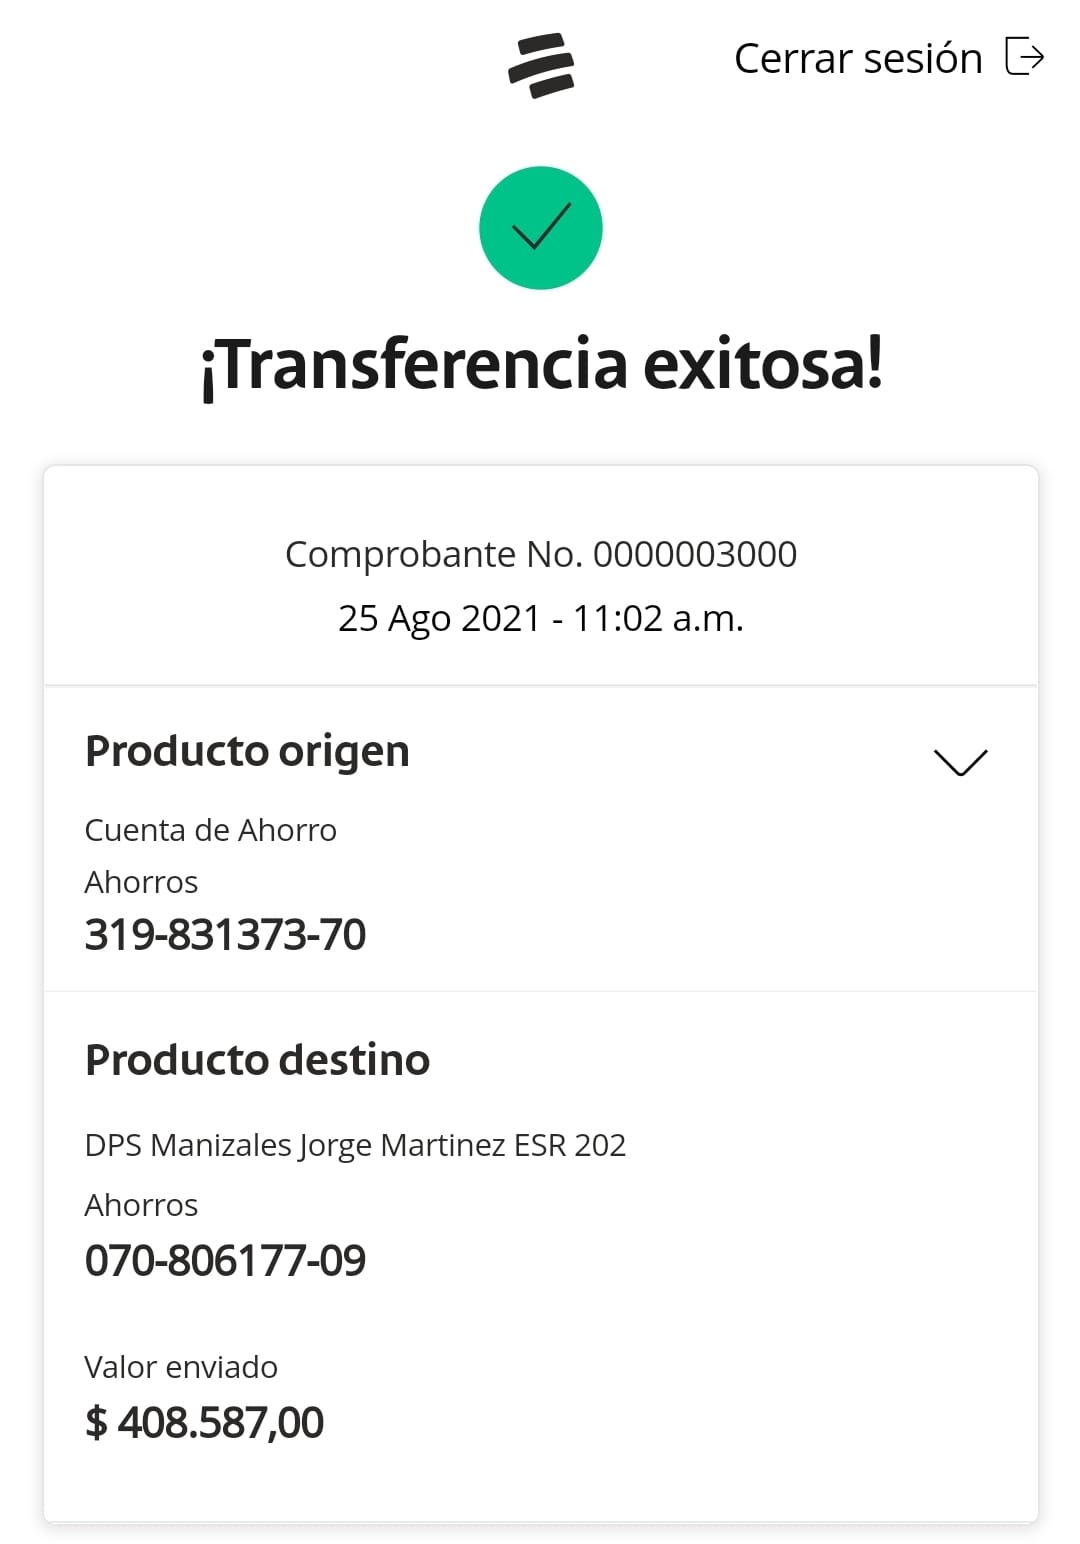The width and height of the screenshot is (1080, 1544).
Task: Click the 'Cuenta de Ahorro' label
Action: point(210,830)
